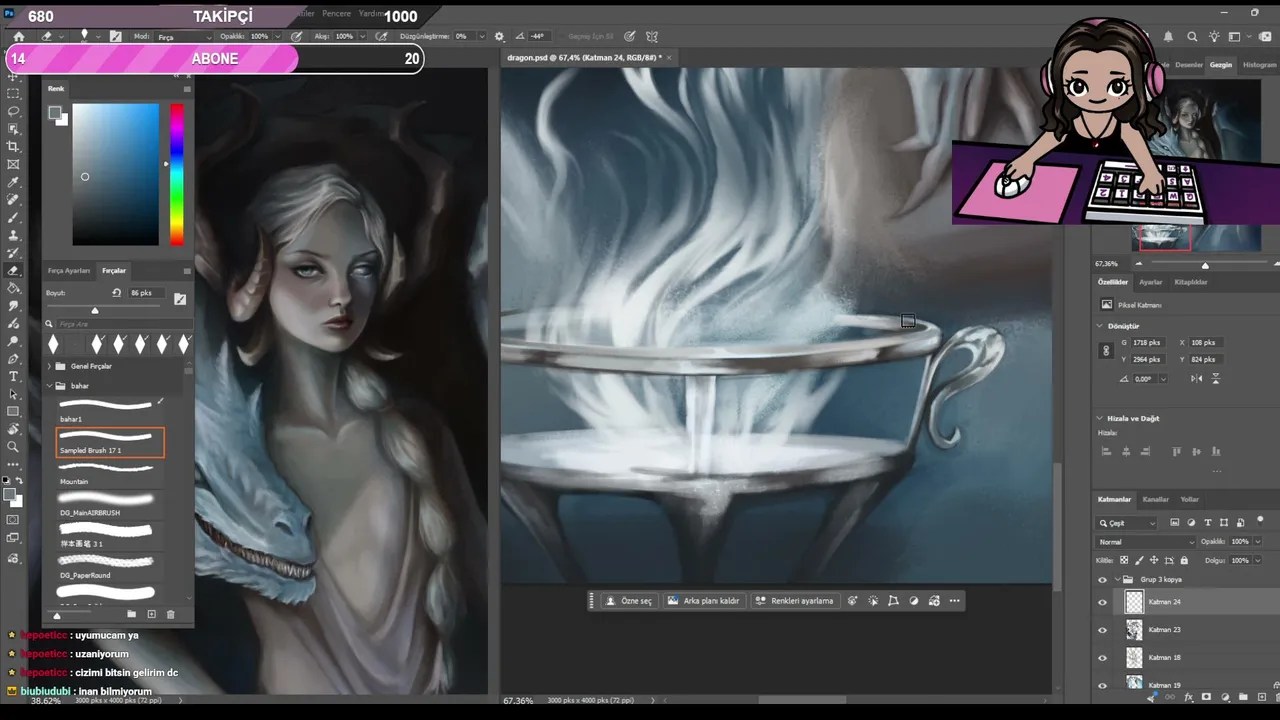Screen dimensions: 1280x720
Task: Switch to the Kitaplıklar tab
Action: pyautogui.click(x=1191, y=282)
